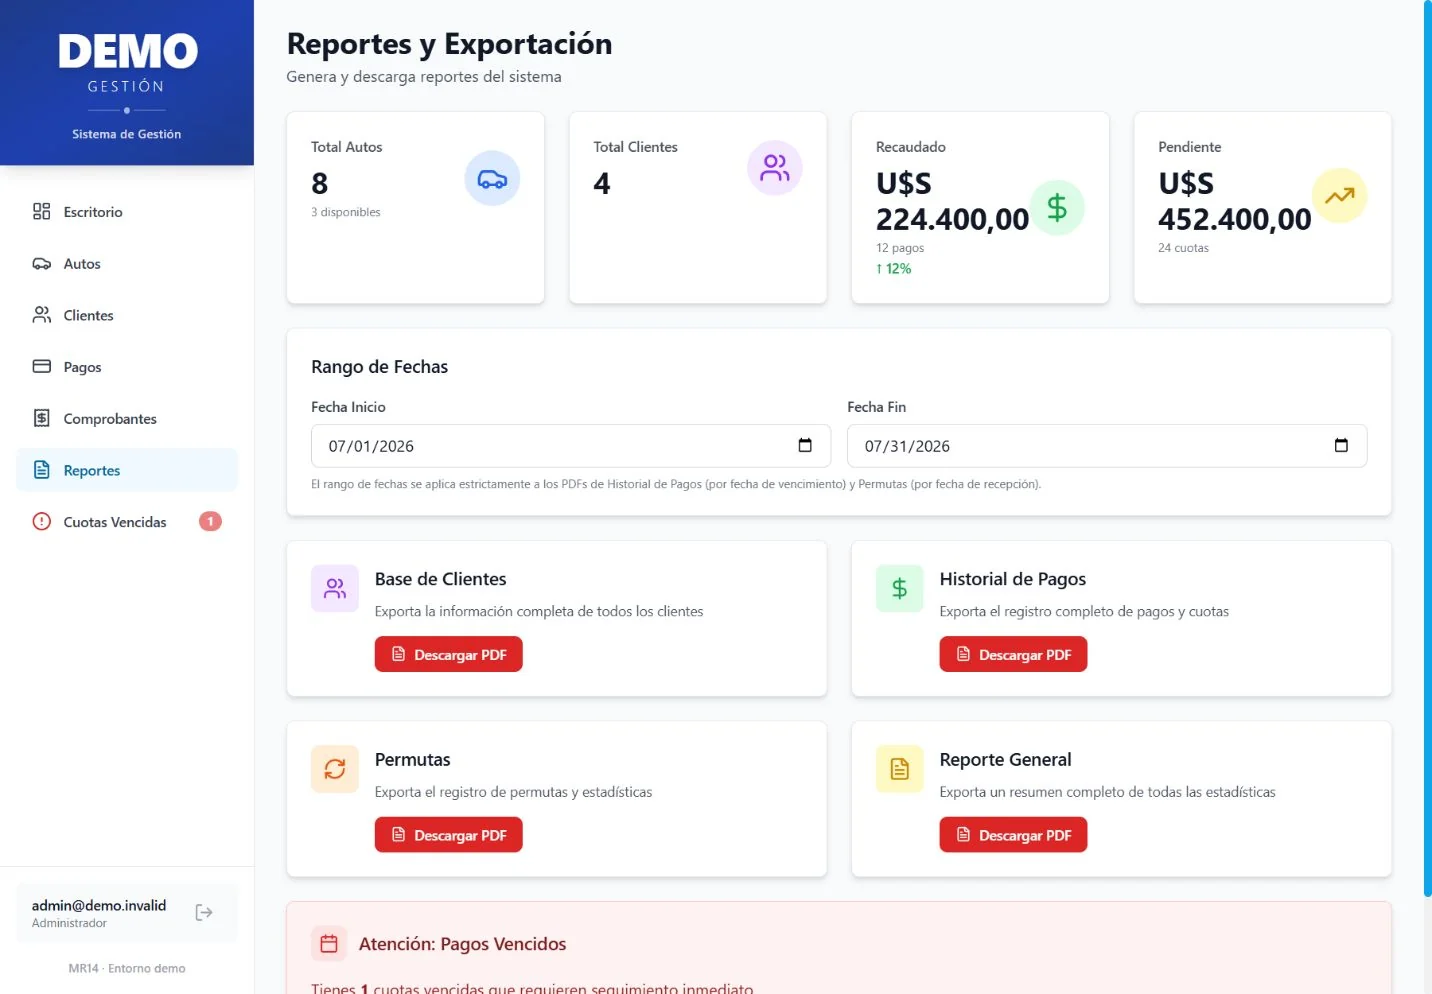Screen dimensions: 1432x994
Task: Click the '3 disponibles' text
Action: click(346, 212)
